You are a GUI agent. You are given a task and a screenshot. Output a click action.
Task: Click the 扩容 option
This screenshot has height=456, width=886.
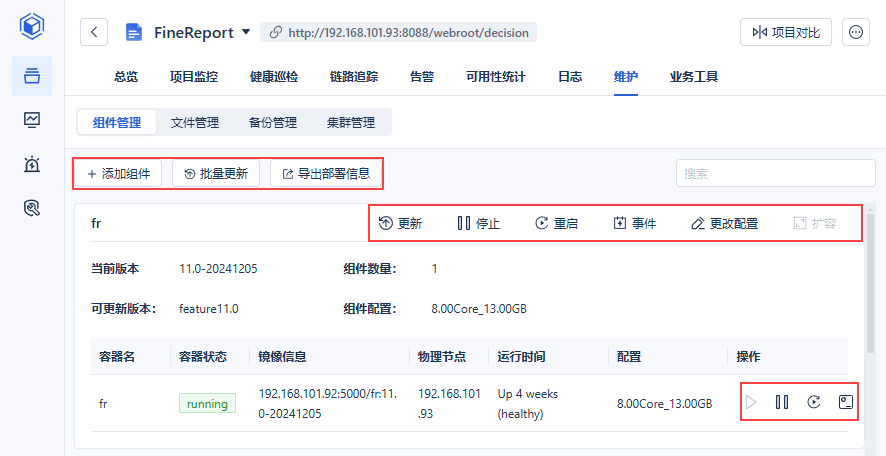pos(814,223)
